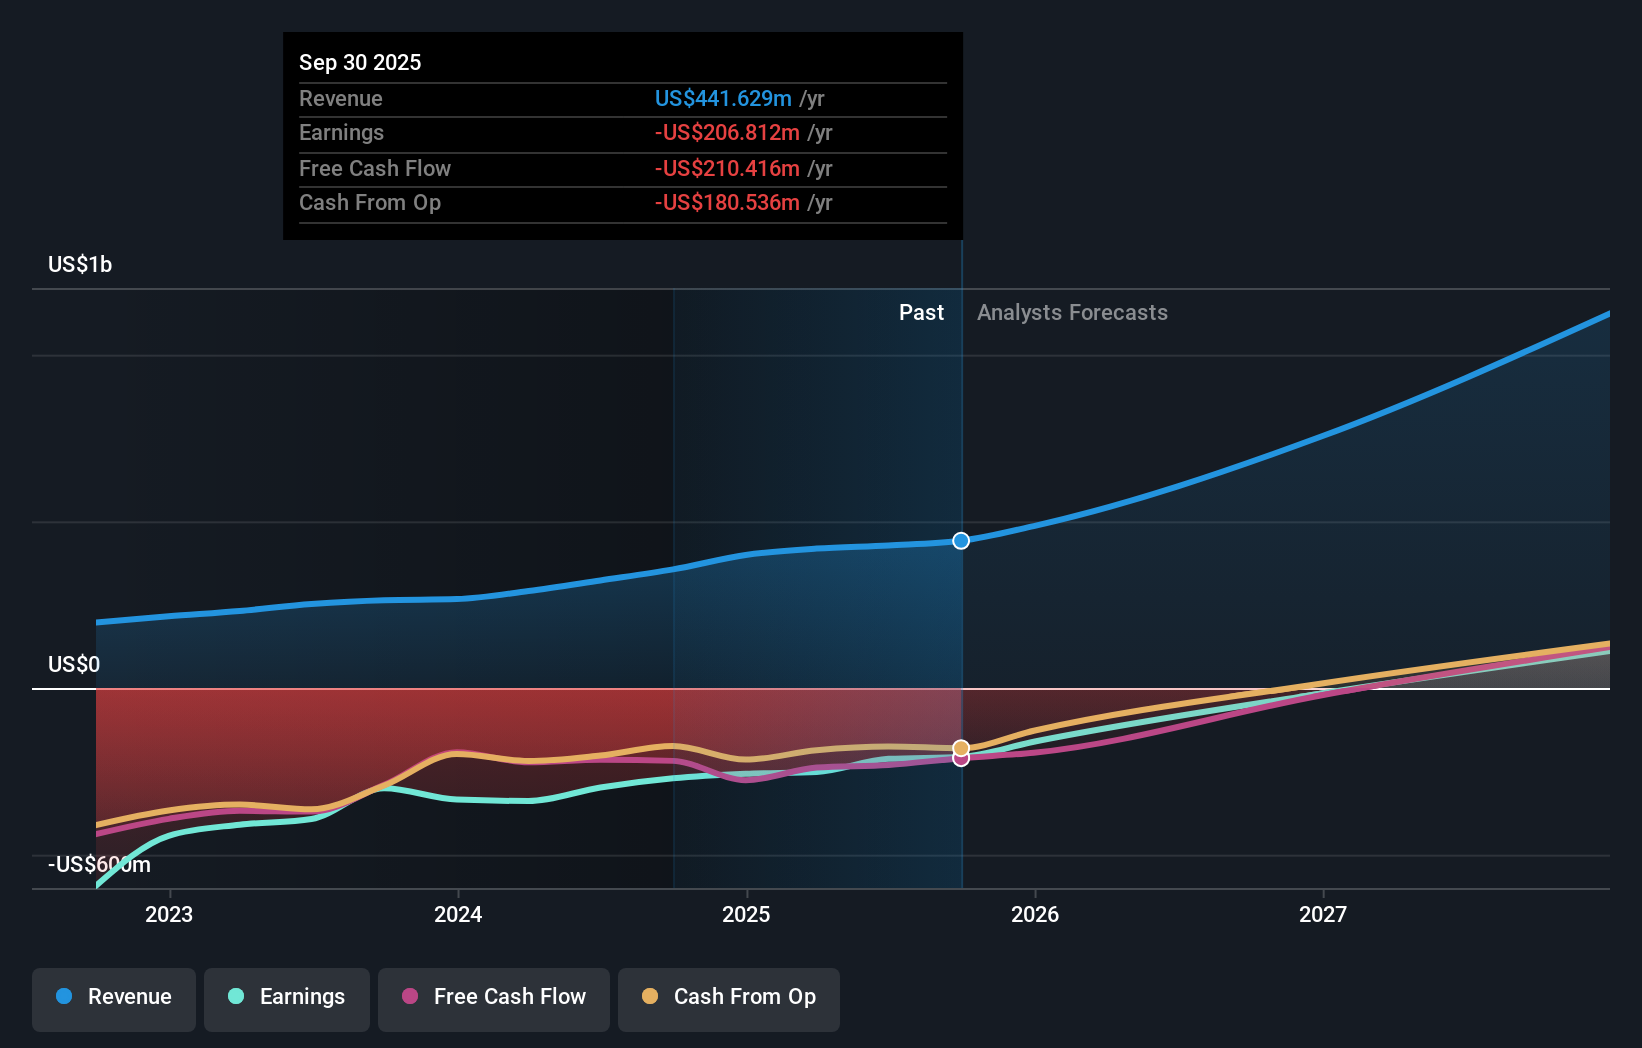The height and width of the screenshot is (1048, 1642).
Task: Click the yellow Cash From Op legend dot
Action: pos(650,997)
